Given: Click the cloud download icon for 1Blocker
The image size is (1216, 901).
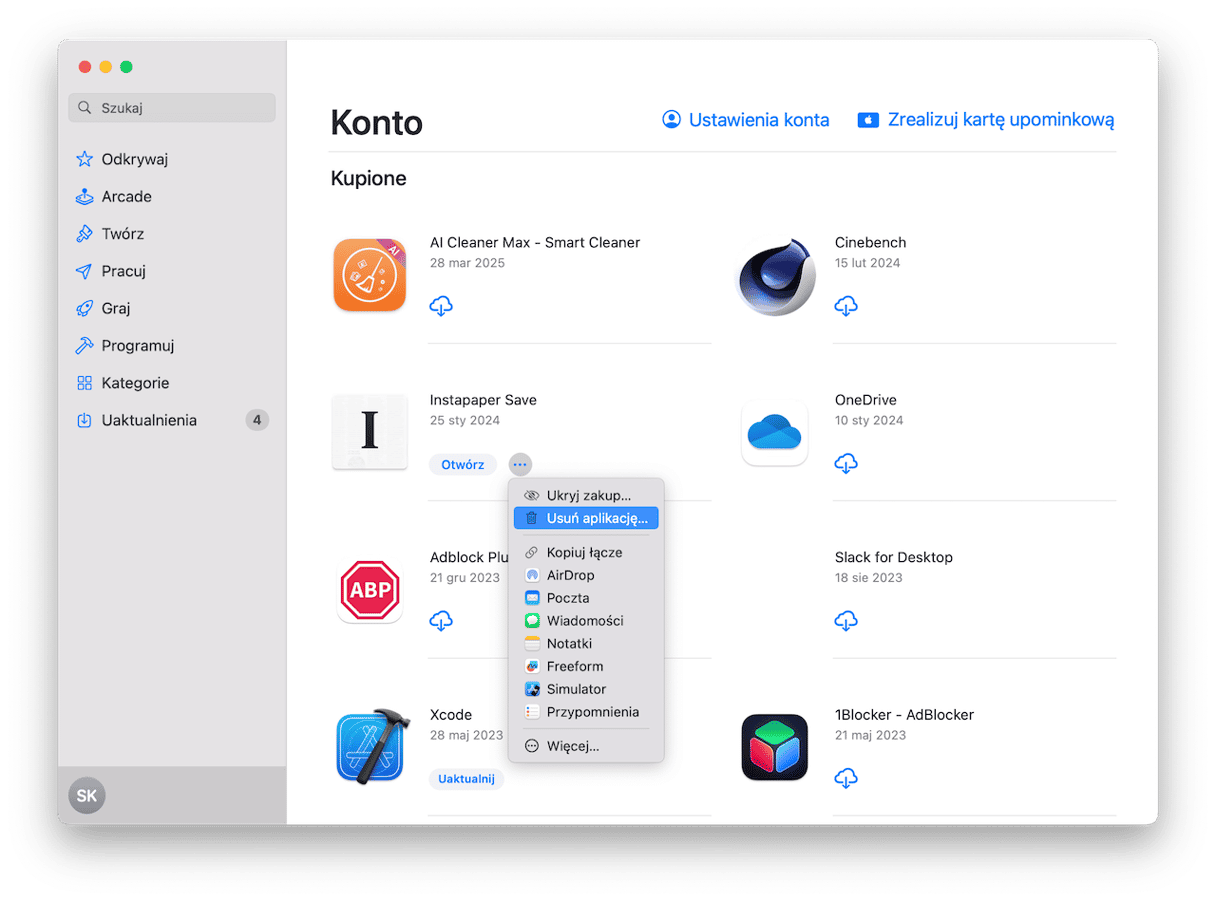Looking at the screenshot, I should pyautogui.click(x=846, y=778).
